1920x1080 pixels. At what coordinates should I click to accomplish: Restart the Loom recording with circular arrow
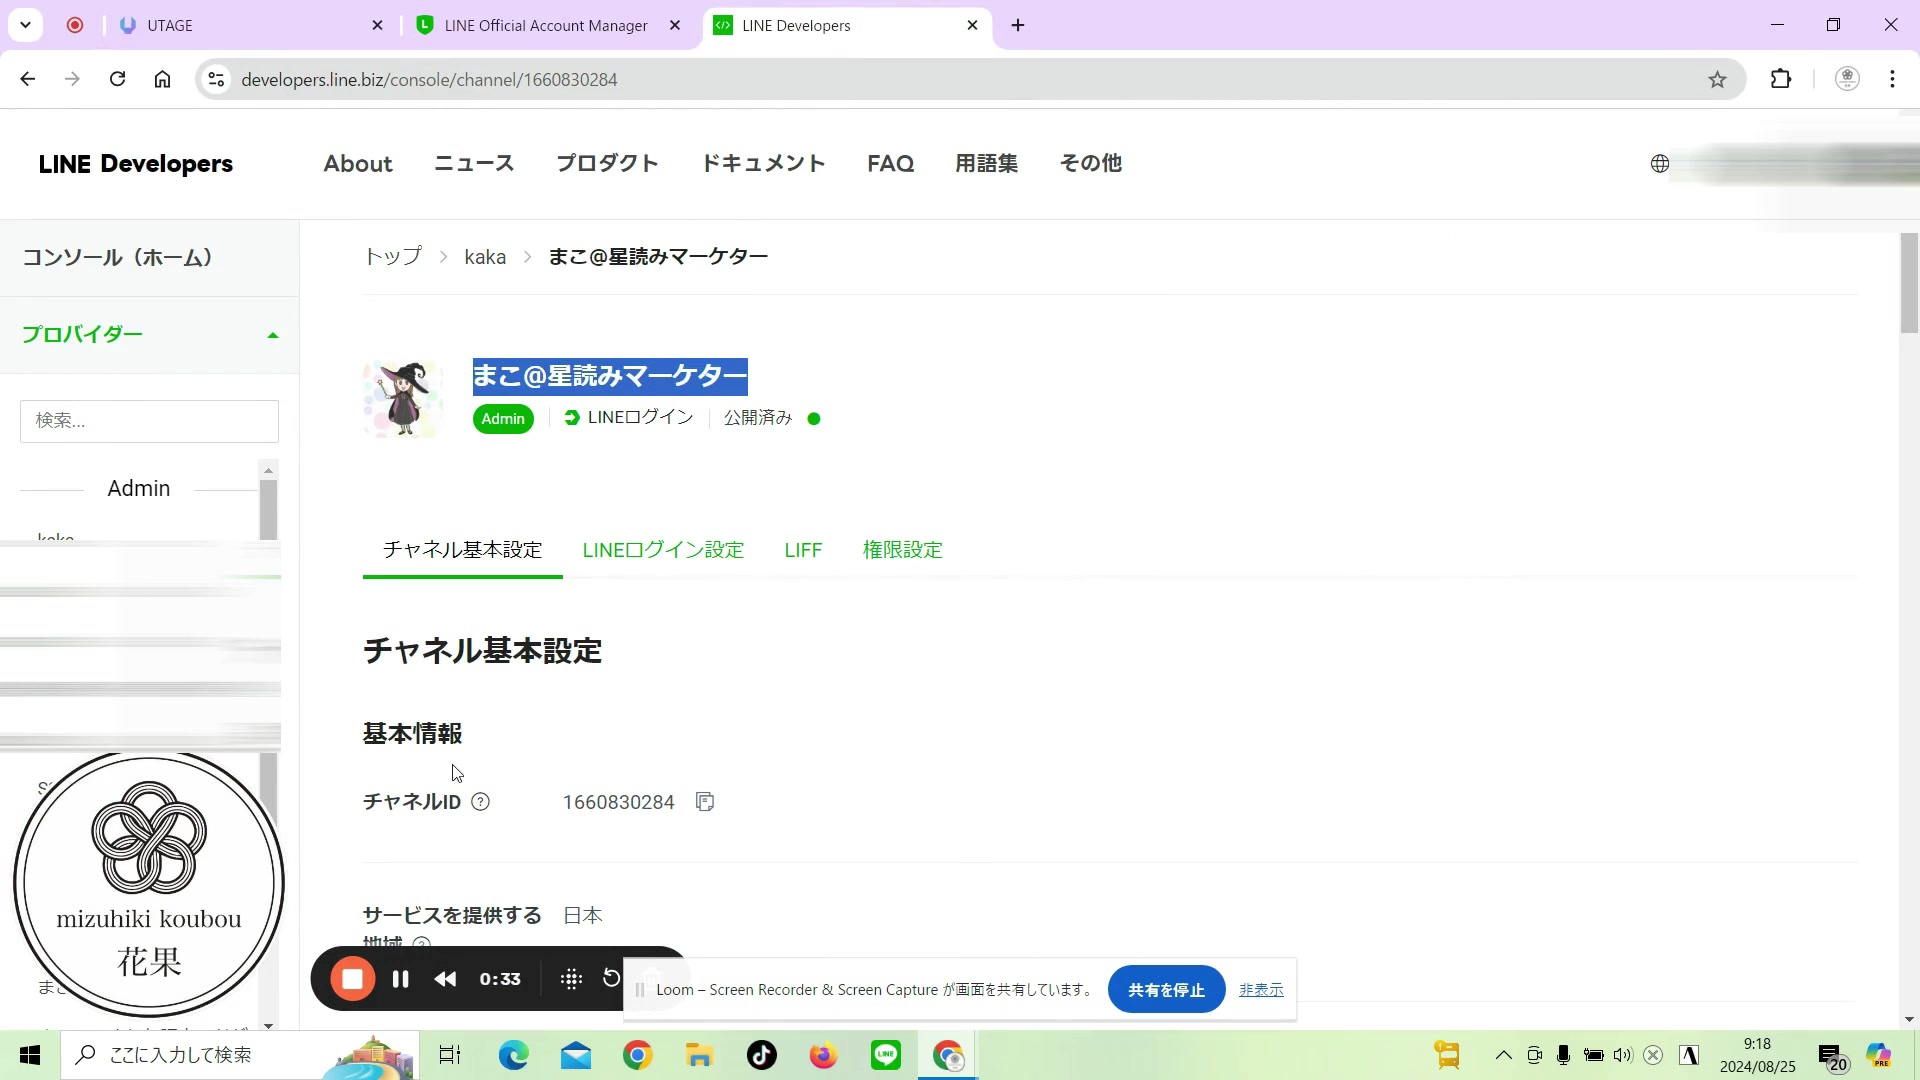coord(612,978)
